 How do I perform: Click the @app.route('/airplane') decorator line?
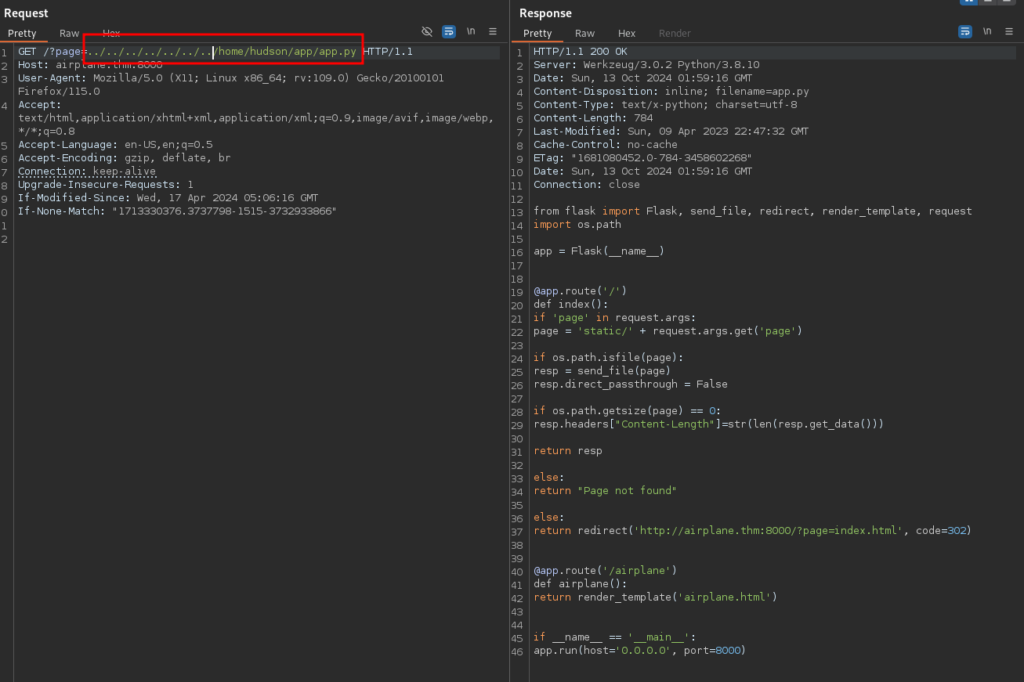(605, 570)
